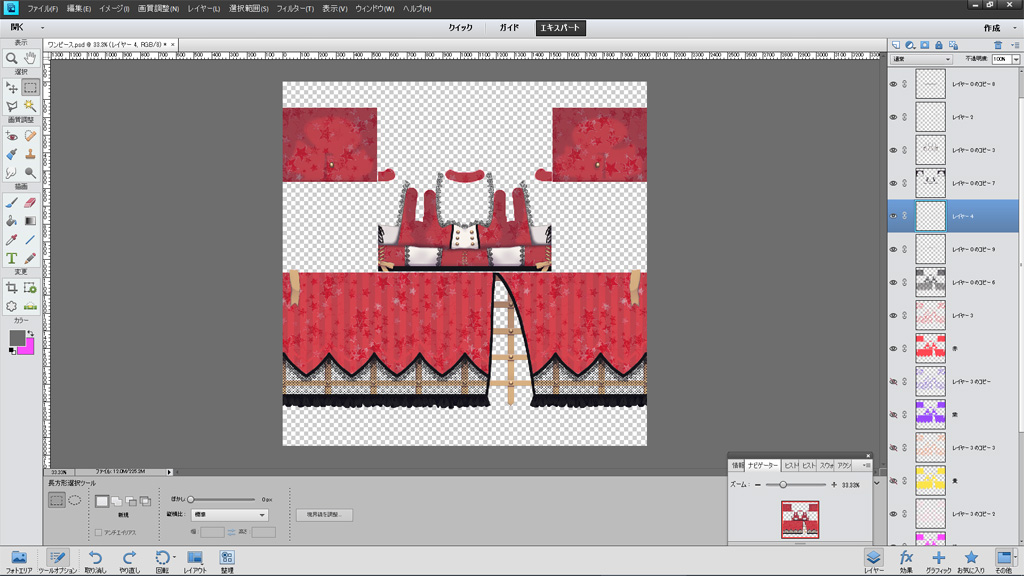Image resolution: width=1024 pixels, height=576 pixels.
Task: Expand the layer opacity dropdown arrow
Action: (x=1016, y=60)
